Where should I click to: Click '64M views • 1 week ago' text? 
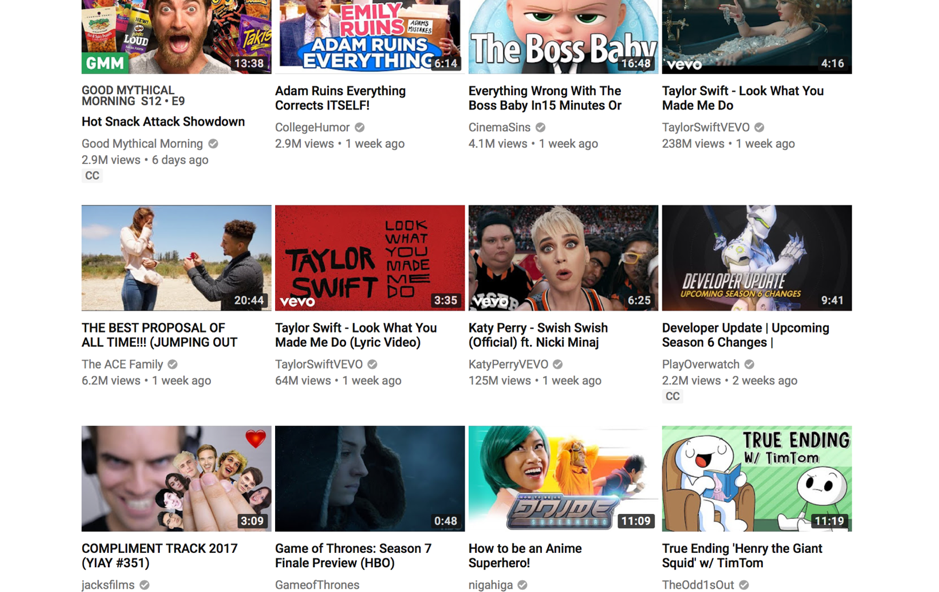(338, 381)
